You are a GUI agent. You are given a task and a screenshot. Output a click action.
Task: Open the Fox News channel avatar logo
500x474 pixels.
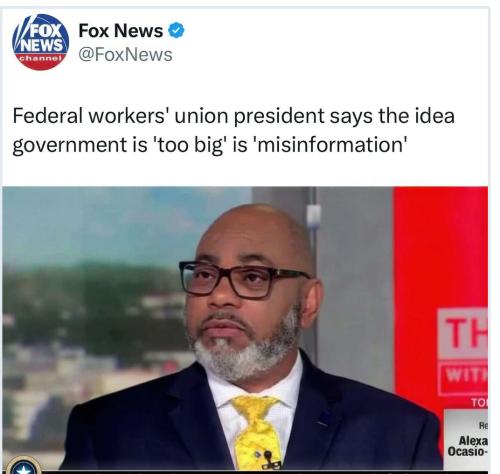[x=41, y=42]
